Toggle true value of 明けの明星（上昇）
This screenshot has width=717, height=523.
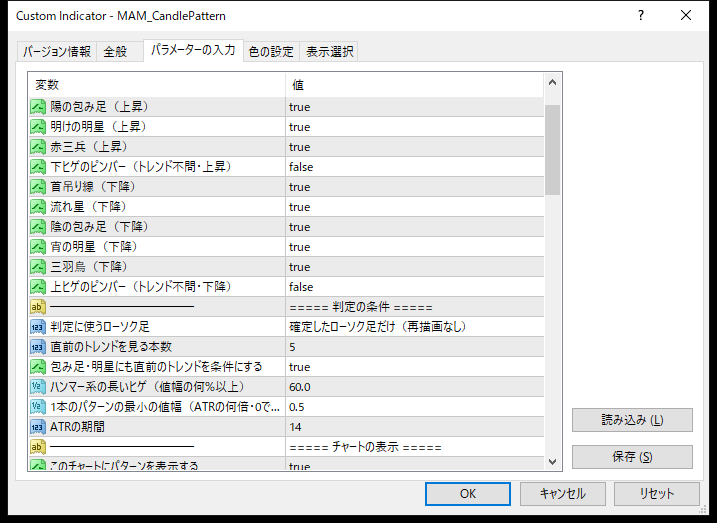tap(415, 127)
